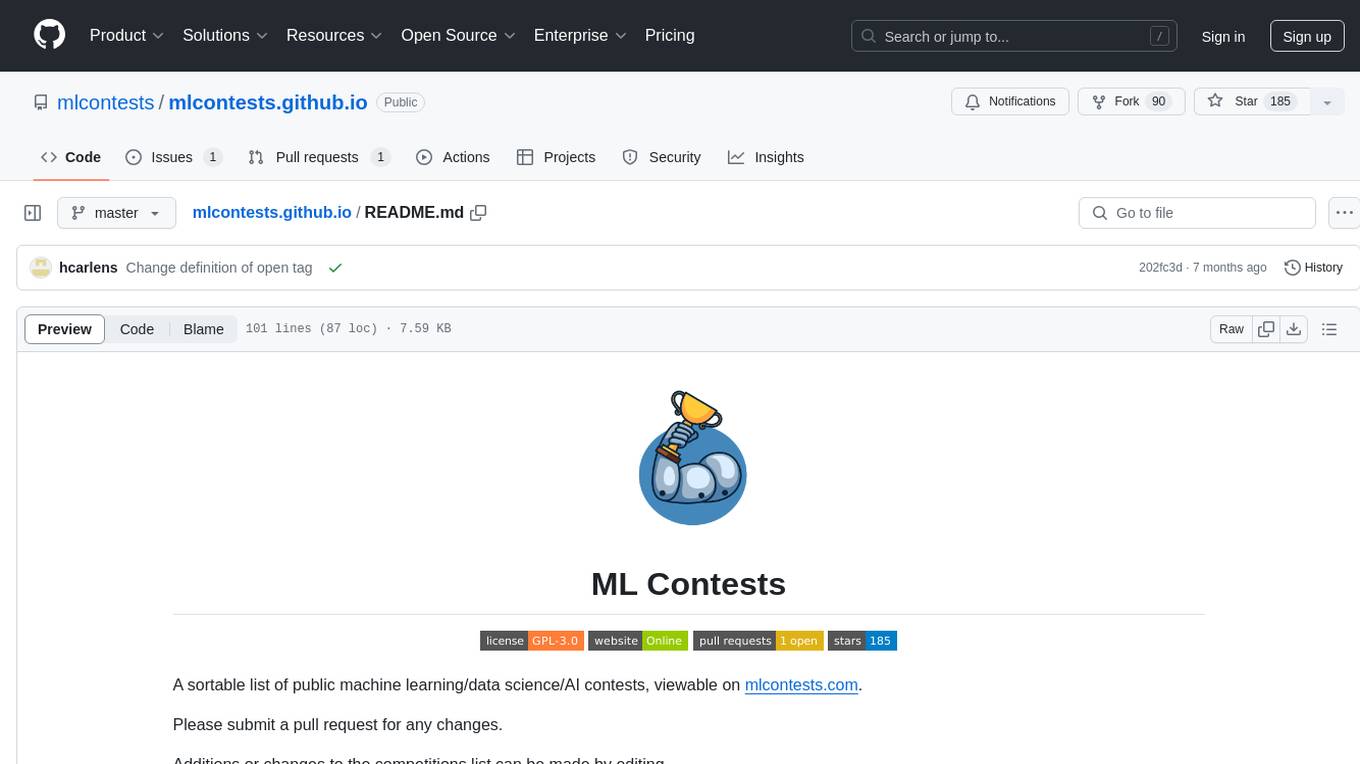1360x764 pixels.
Task: Switch to the Insights tab
Action: click(766, 157)
